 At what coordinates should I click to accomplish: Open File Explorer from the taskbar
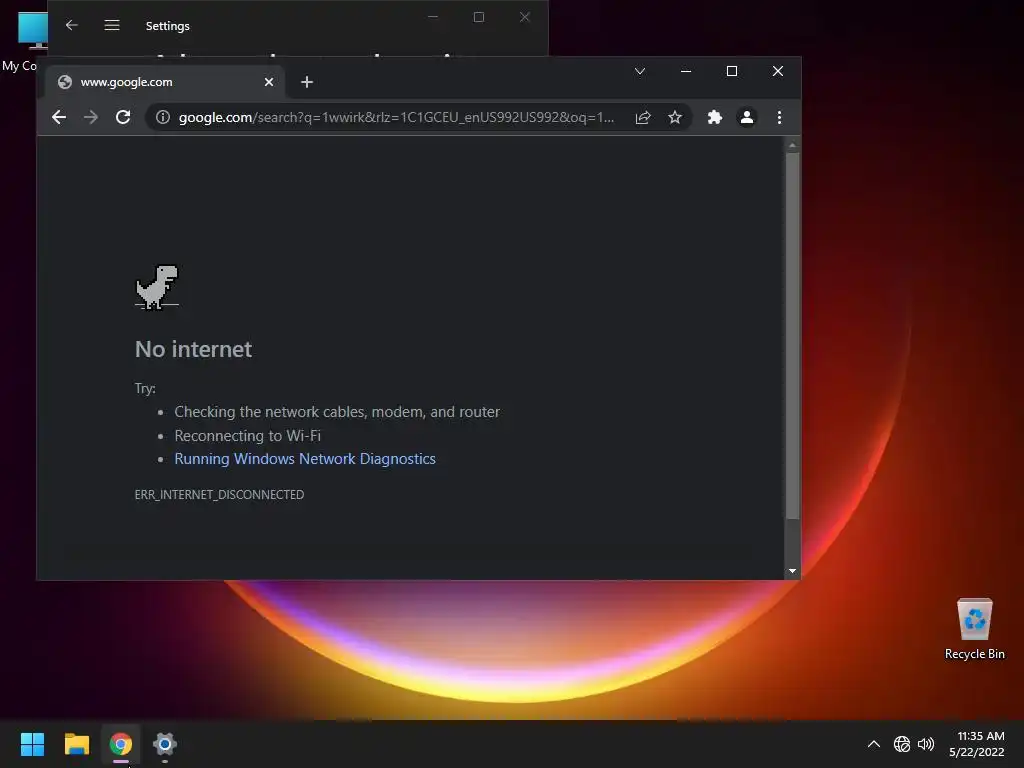76,744
